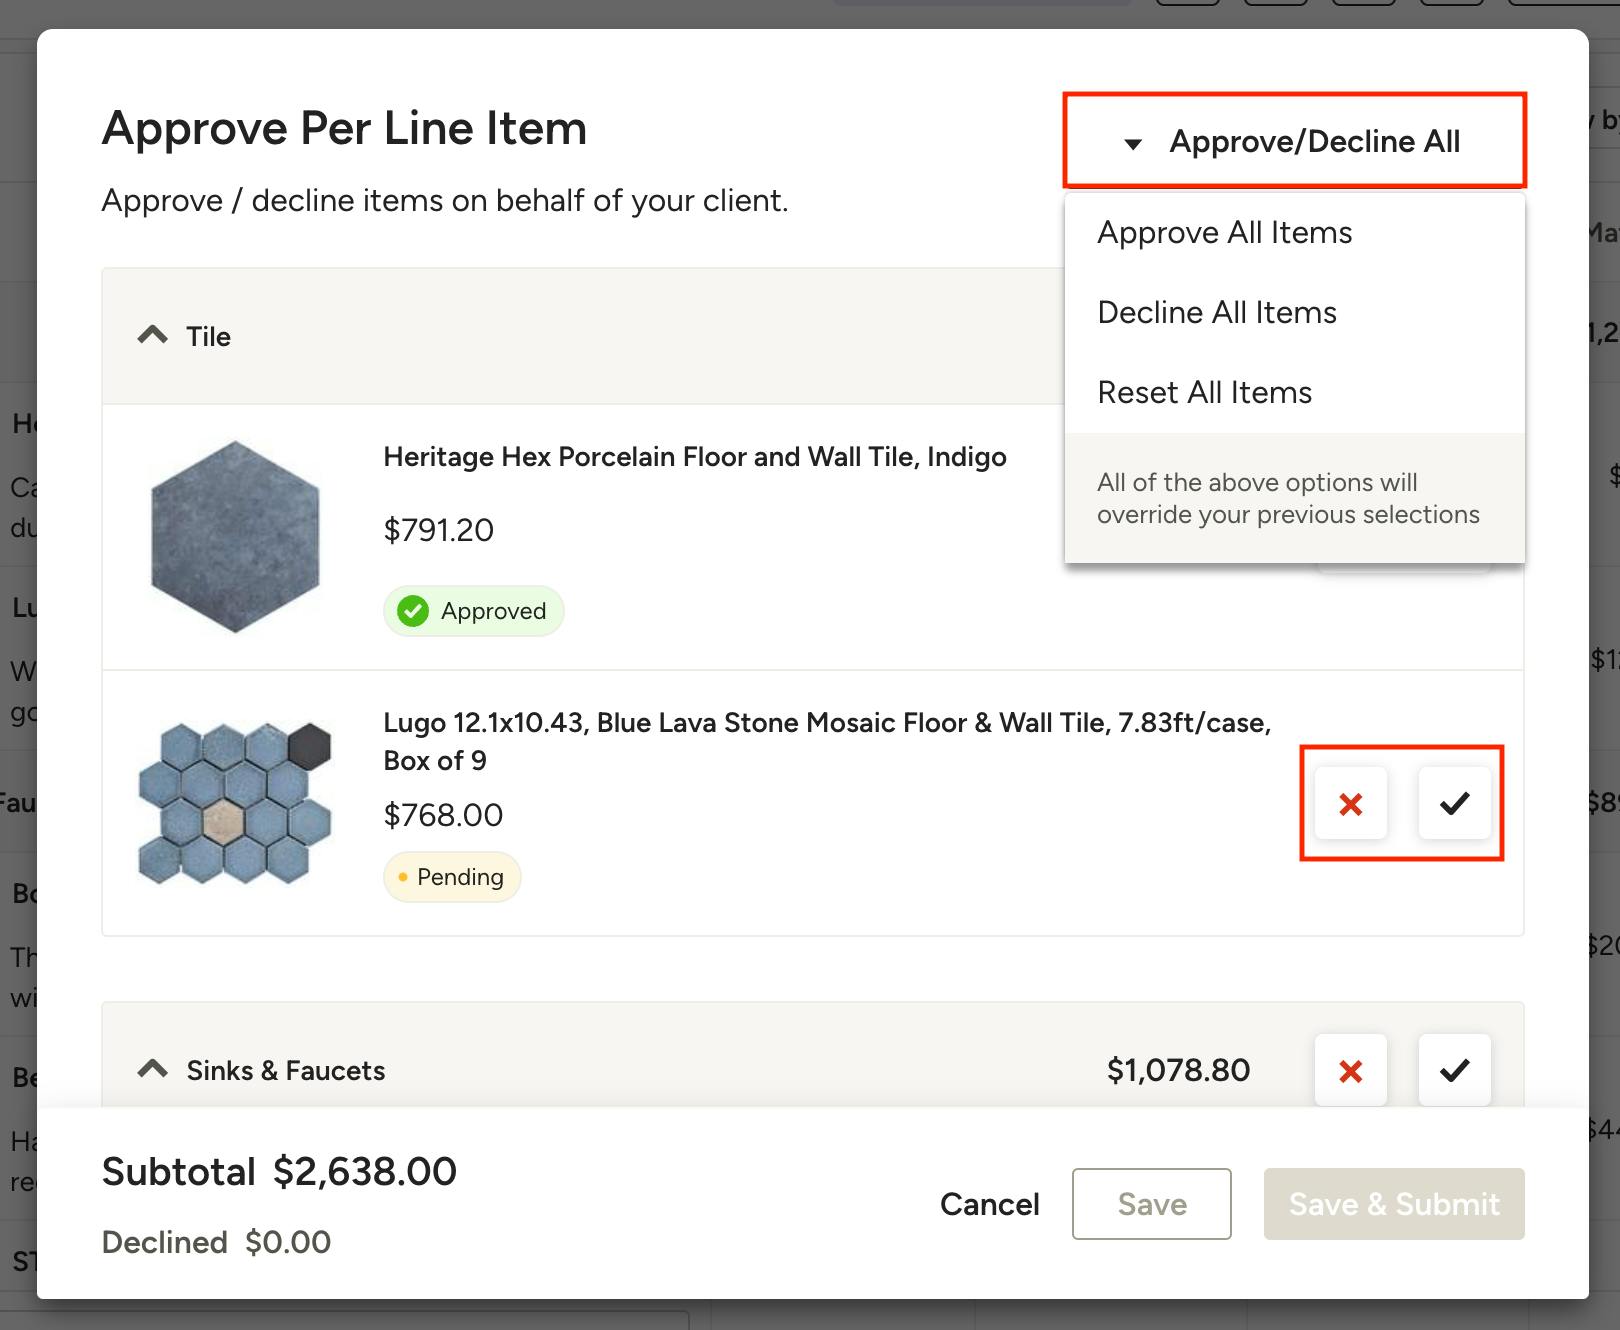Choose Approve All Items
Viewport: 1620px width, 1330px height.
(x=1224, y=233)
